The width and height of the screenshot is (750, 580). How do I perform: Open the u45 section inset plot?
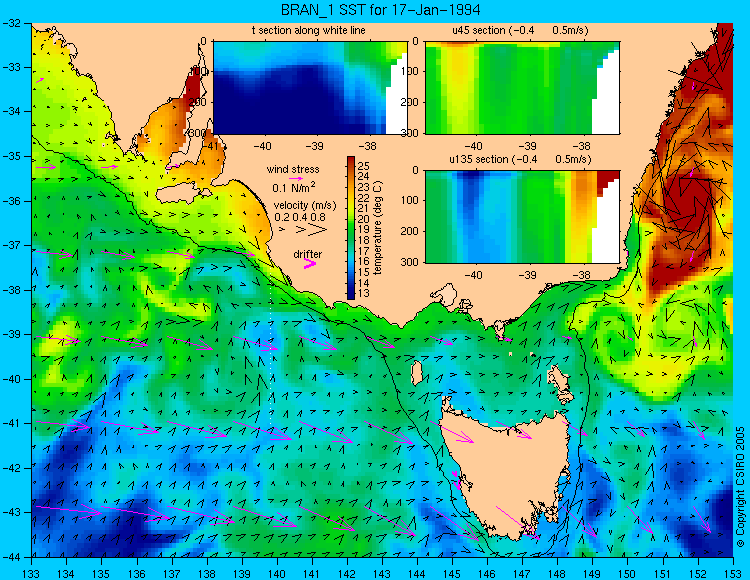(522, 88)
